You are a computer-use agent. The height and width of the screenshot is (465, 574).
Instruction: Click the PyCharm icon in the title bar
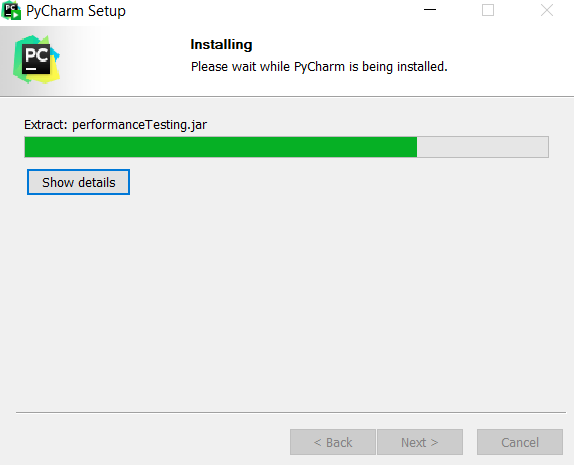click(11, 11)
